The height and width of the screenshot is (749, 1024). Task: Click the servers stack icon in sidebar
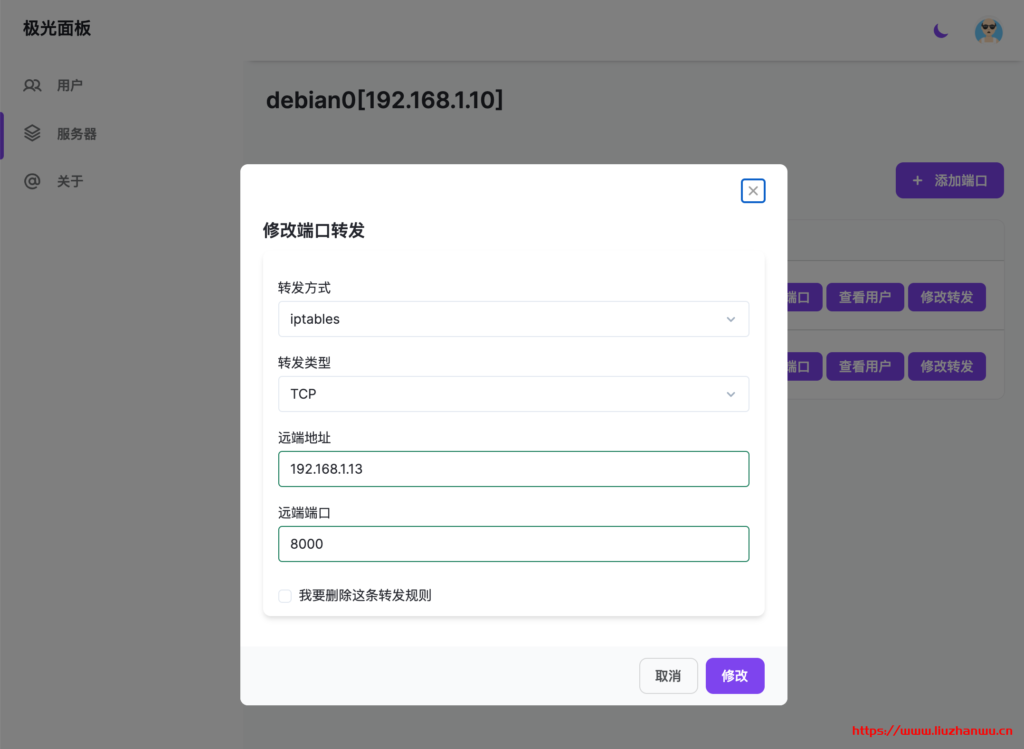pos(32,133)
